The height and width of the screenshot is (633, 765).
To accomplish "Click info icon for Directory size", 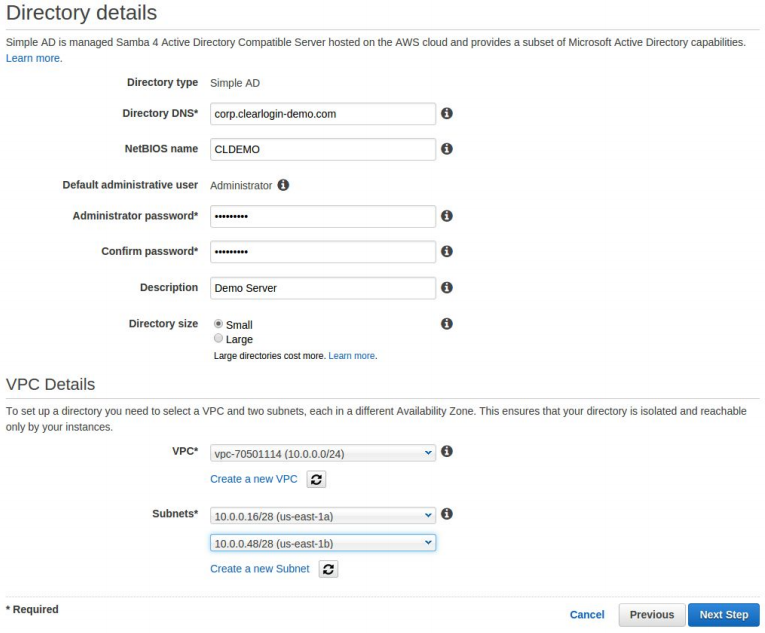I will 447,324.
